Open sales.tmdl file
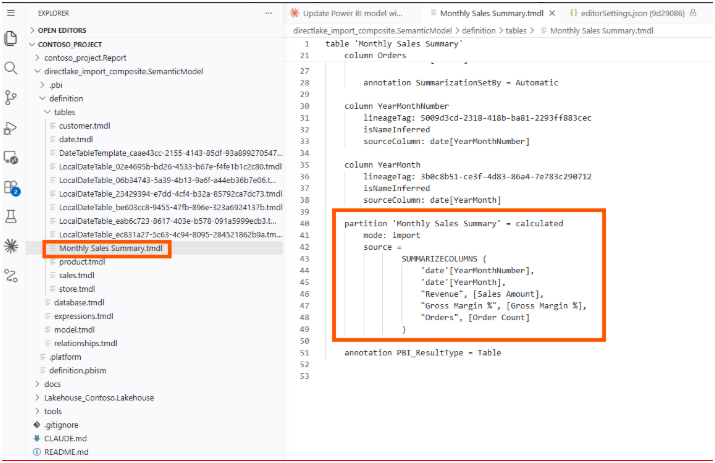 coord(76,276)
